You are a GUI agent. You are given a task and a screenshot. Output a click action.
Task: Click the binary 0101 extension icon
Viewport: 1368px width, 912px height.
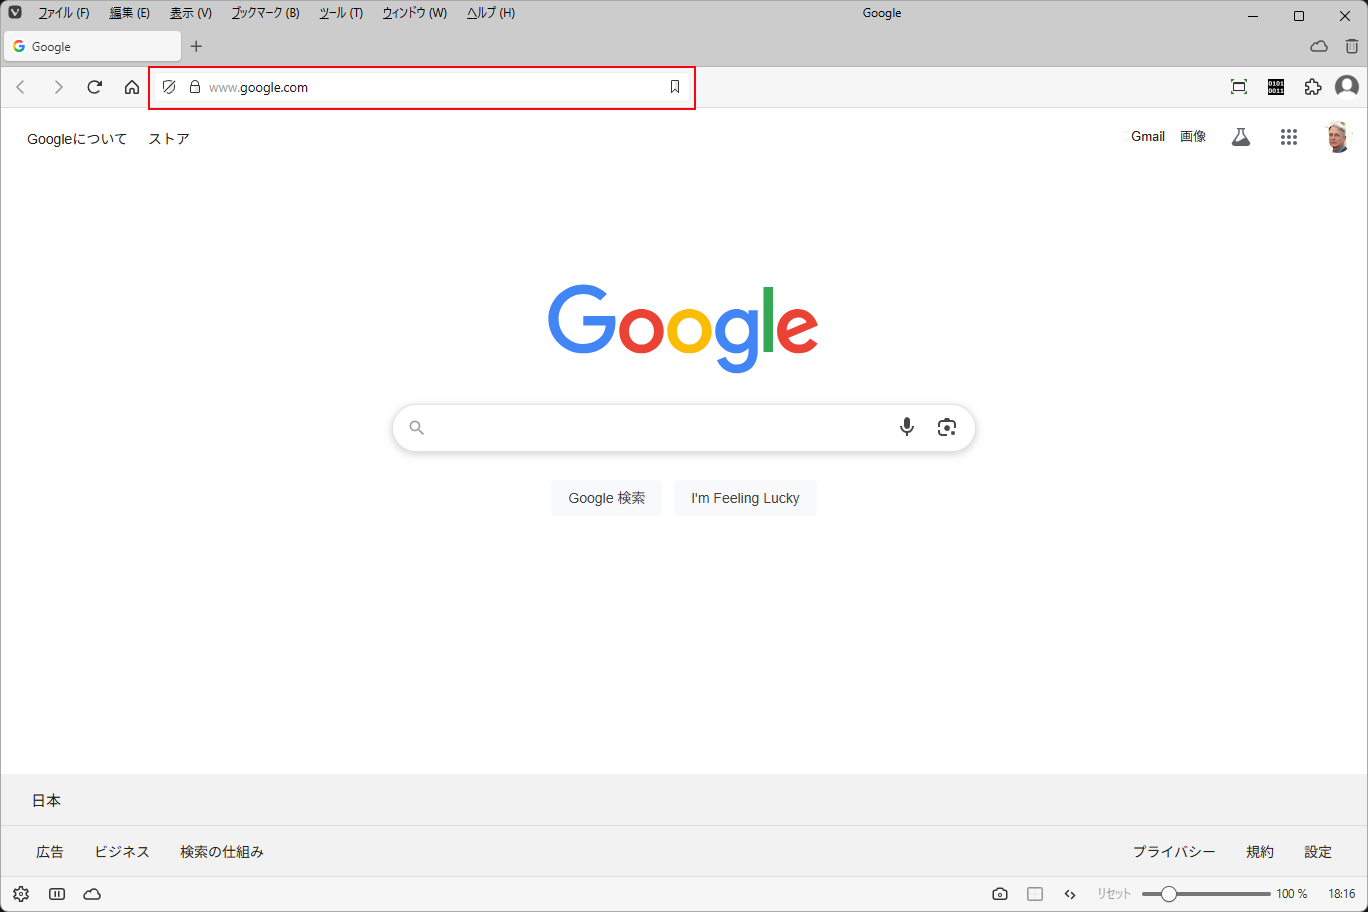pos(1276,87)
